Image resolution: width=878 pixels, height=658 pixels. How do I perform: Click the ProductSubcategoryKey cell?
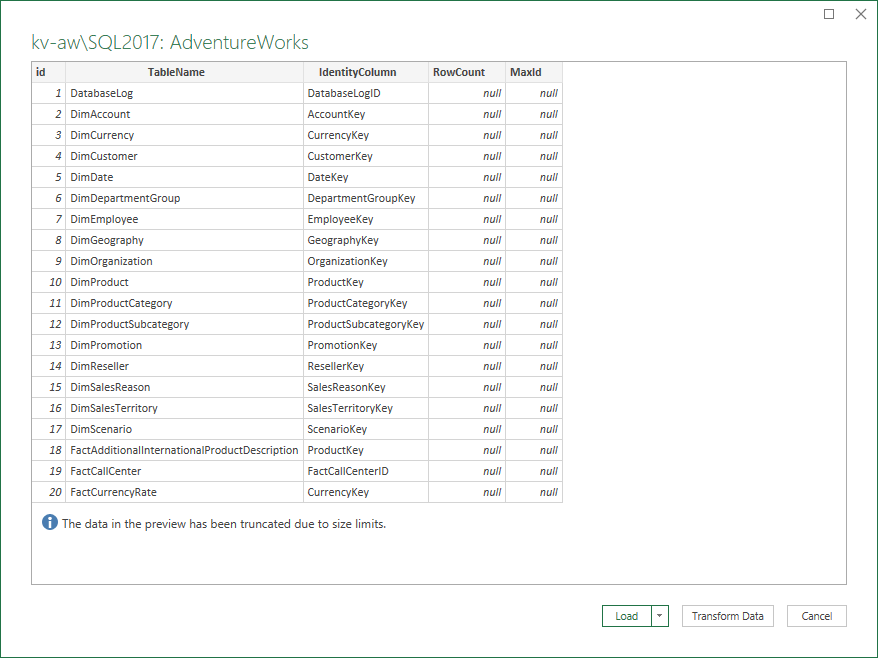pyautogui.click(x=366, y=324)
